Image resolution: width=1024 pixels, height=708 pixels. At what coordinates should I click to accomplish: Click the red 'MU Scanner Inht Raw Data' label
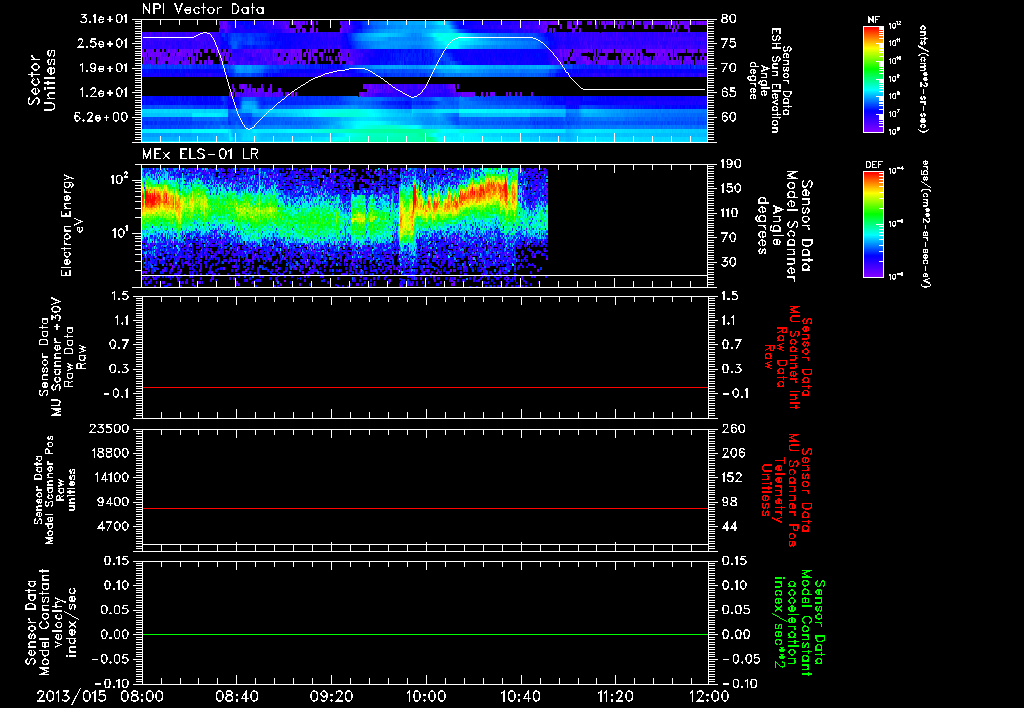click(x=788, y=357)
